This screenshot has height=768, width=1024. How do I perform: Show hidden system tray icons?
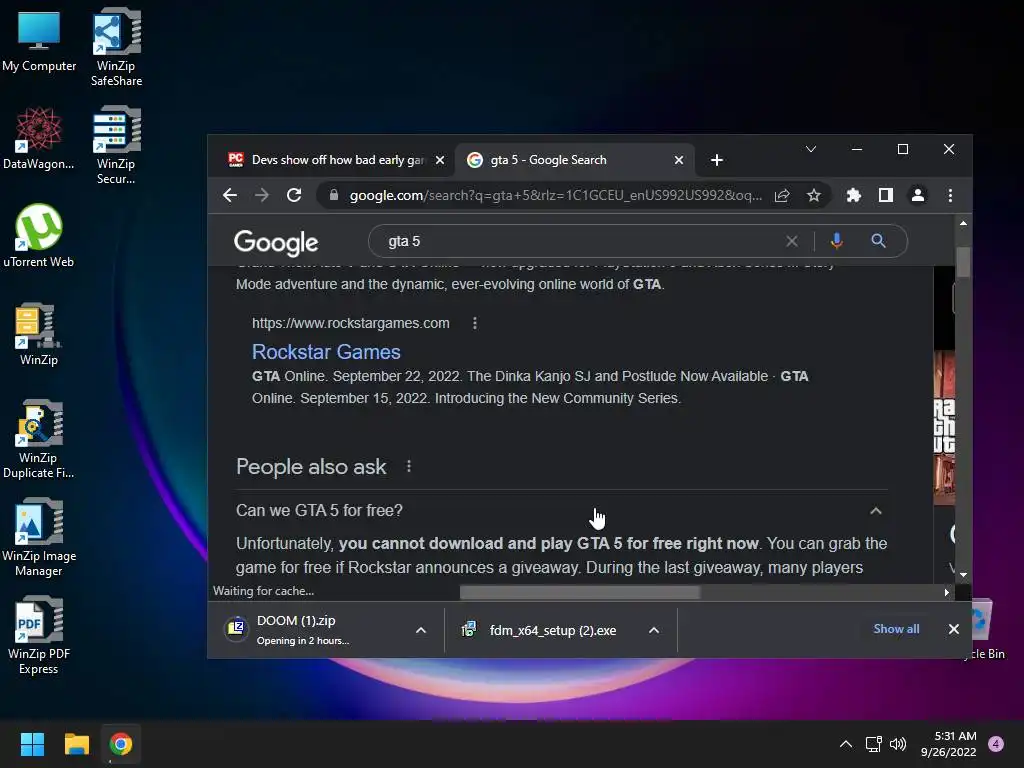[x=846, y=744]
